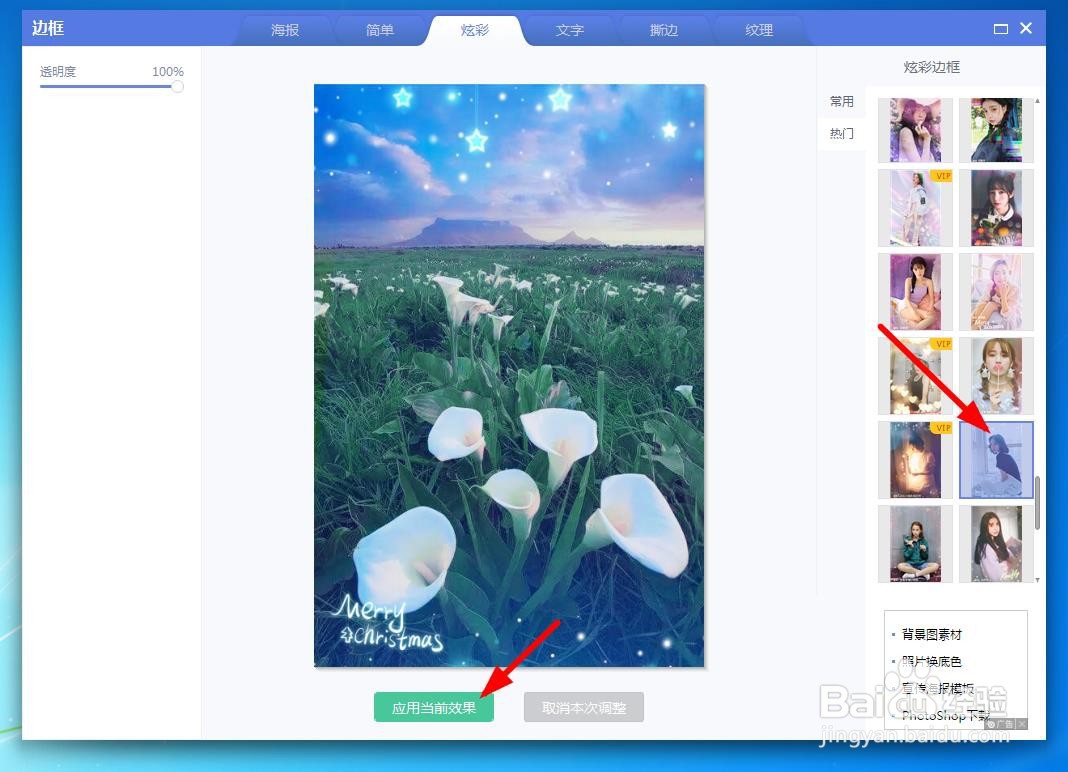Open the 背景图素材 ad link
The image size is (1068, 772).
pyautogui.click(x=931, y=634)
